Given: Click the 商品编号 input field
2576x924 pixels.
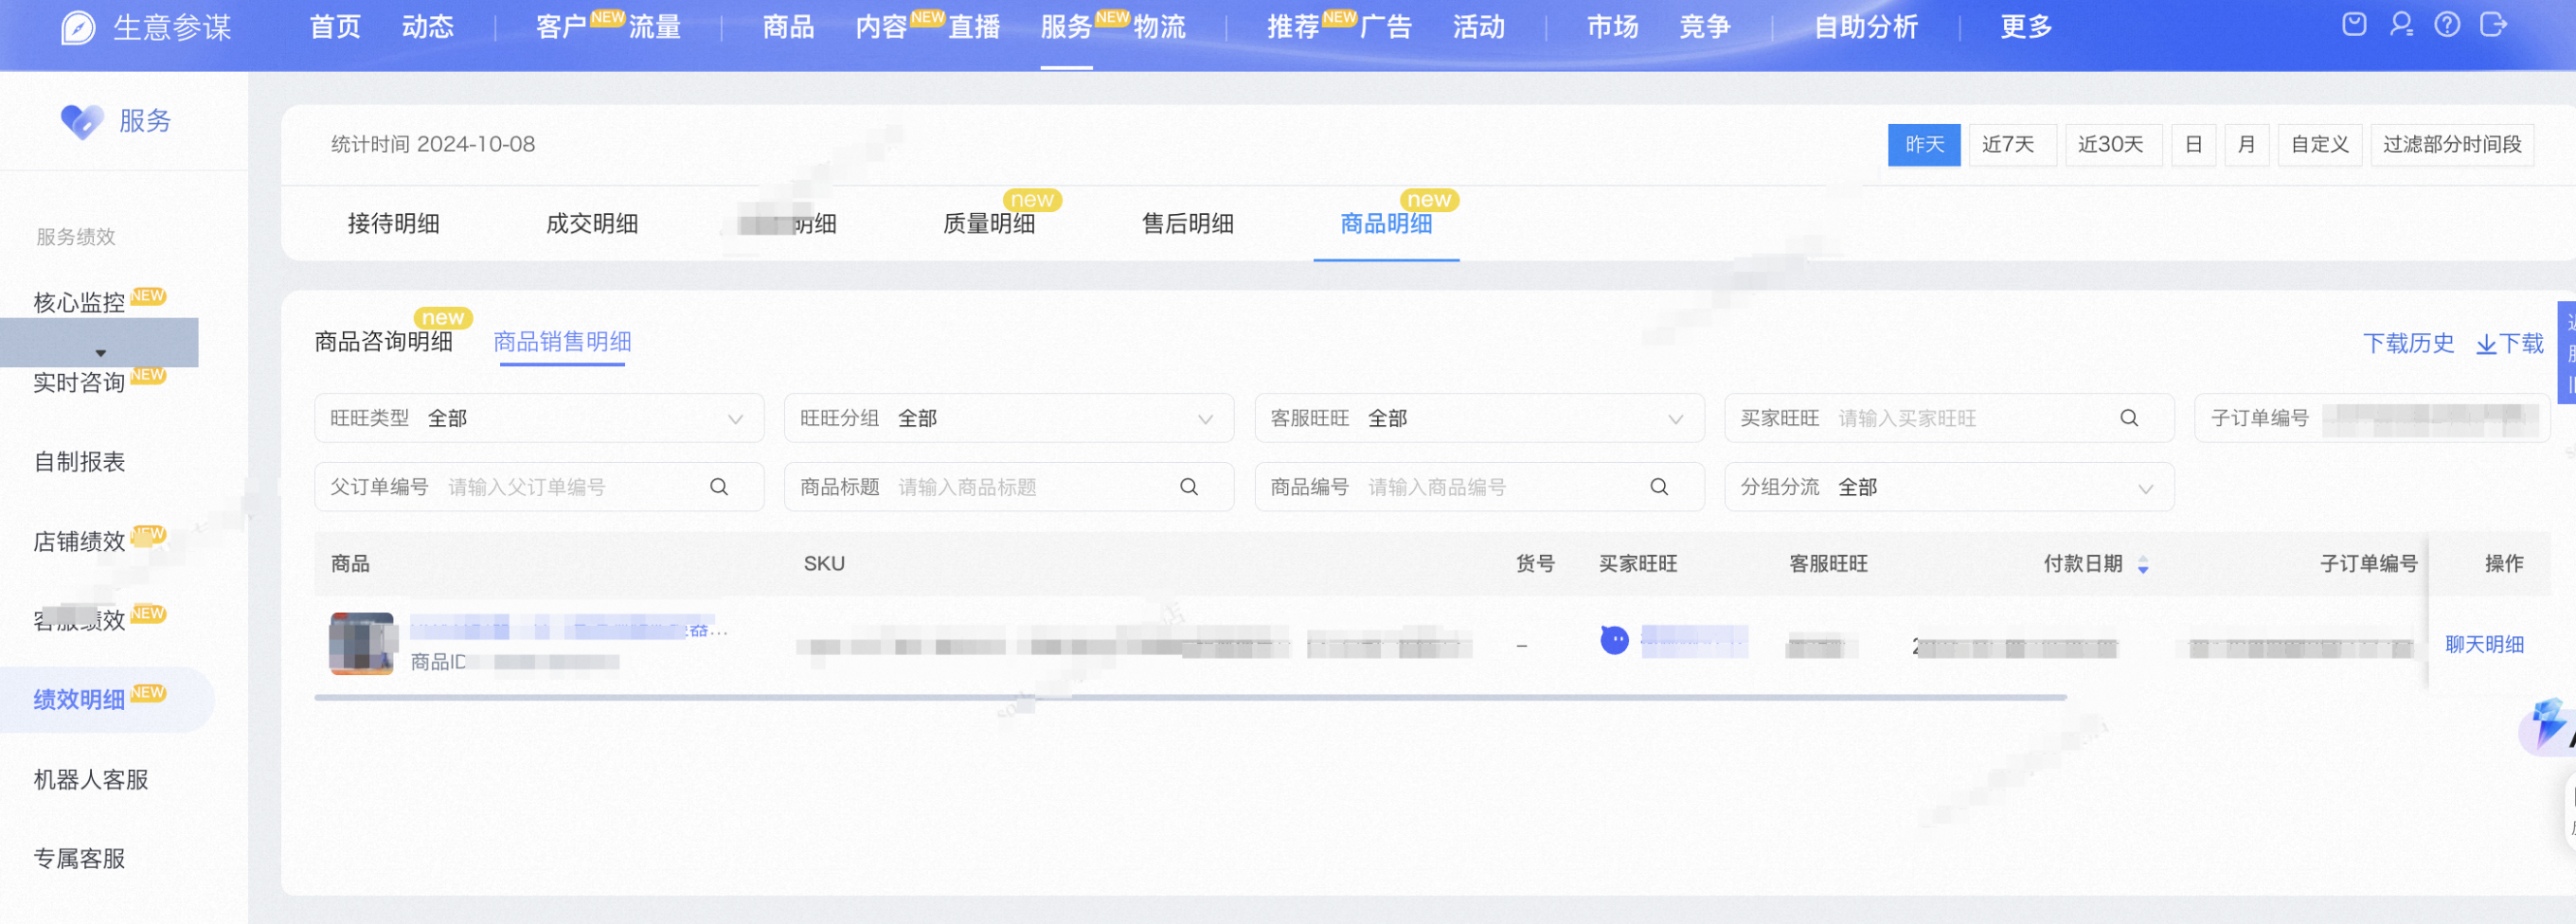Looking at the screenshot, I should tap(1479, 487).
